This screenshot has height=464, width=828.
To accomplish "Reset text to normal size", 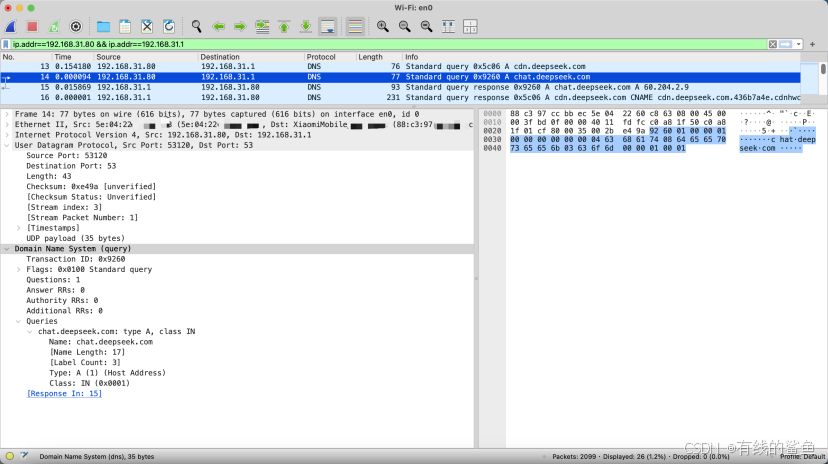I will [x=427, y=26].
